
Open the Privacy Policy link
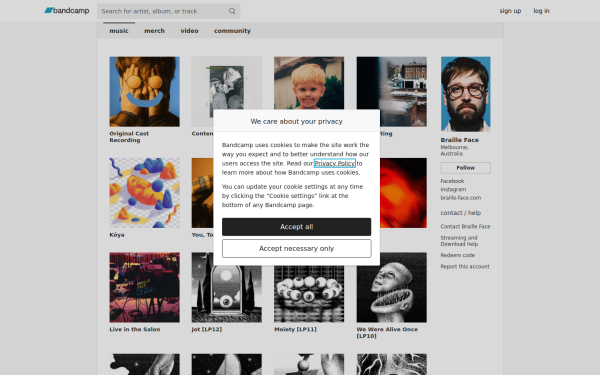335,163
